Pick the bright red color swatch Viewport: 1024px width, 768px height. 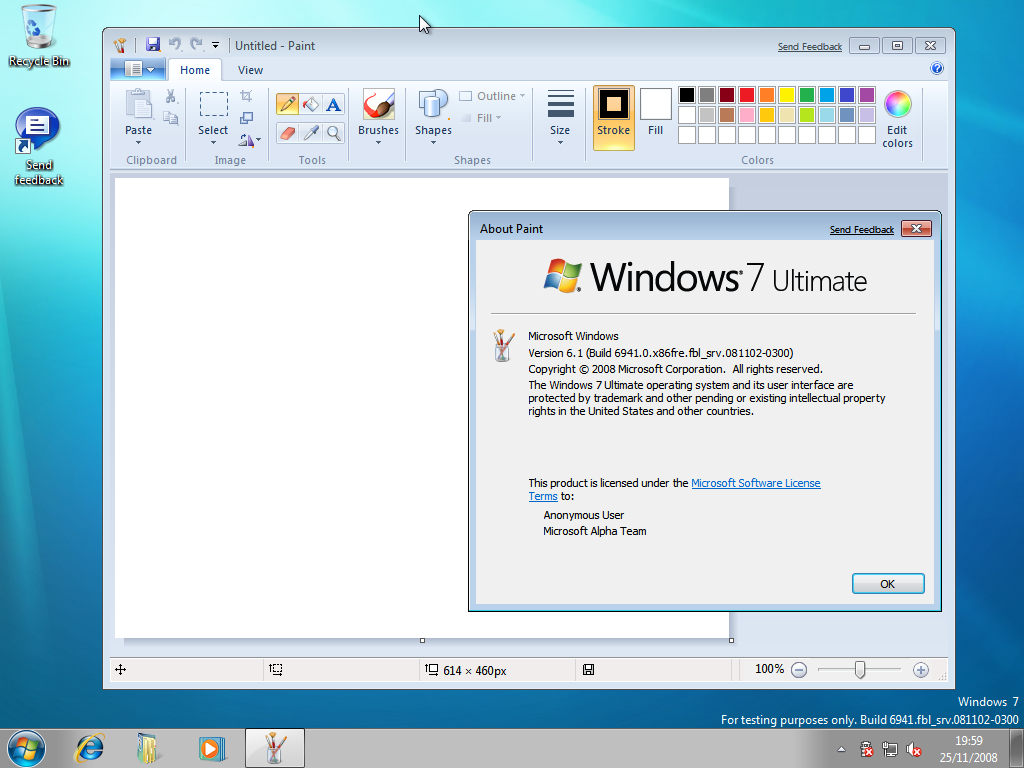pos(747,95)
